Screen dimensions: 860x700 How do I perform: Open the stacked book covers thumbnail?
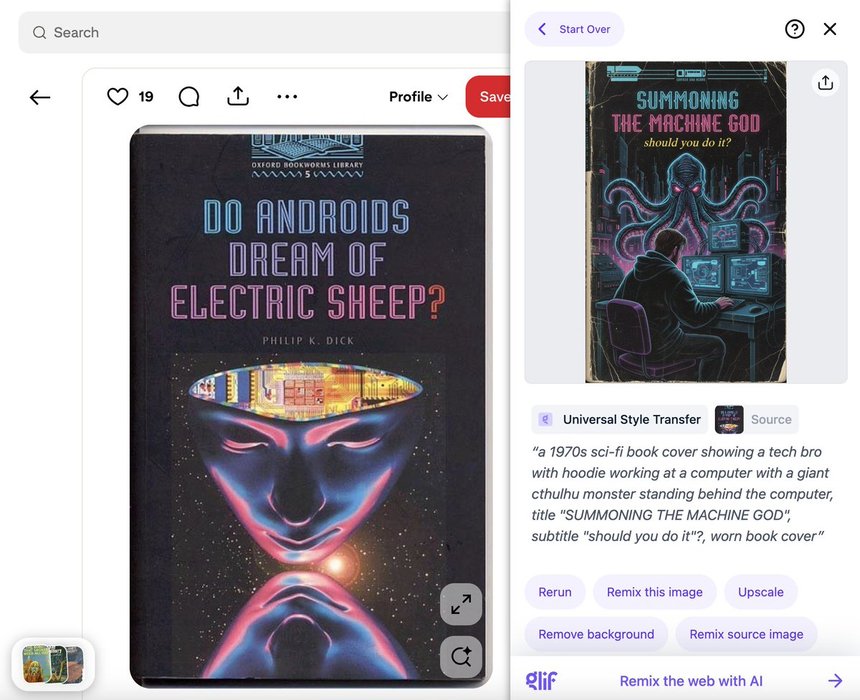pyautogui.click(x=53, y=664)
